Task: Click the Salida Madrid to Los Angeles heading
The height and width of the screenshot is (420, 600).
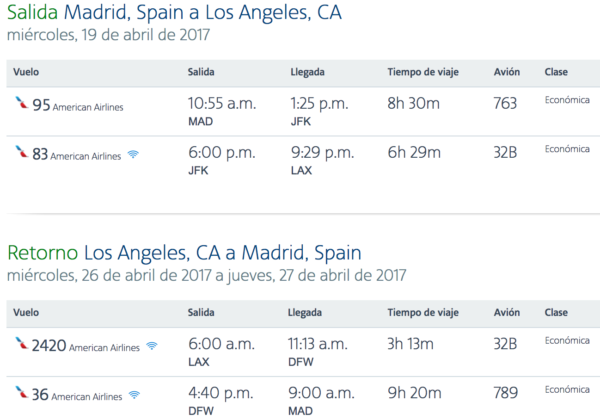Action: pyautogui.click(x=174, y=13)
